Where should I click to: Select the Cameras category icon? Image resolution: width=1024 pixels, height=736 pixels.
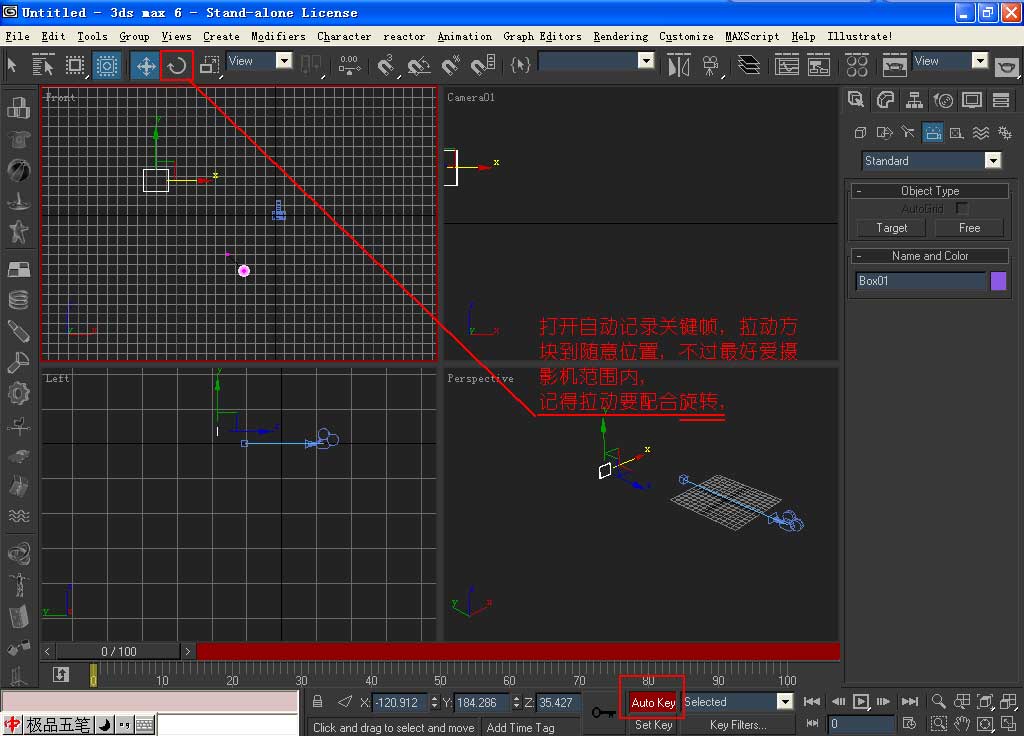[933, 133]
